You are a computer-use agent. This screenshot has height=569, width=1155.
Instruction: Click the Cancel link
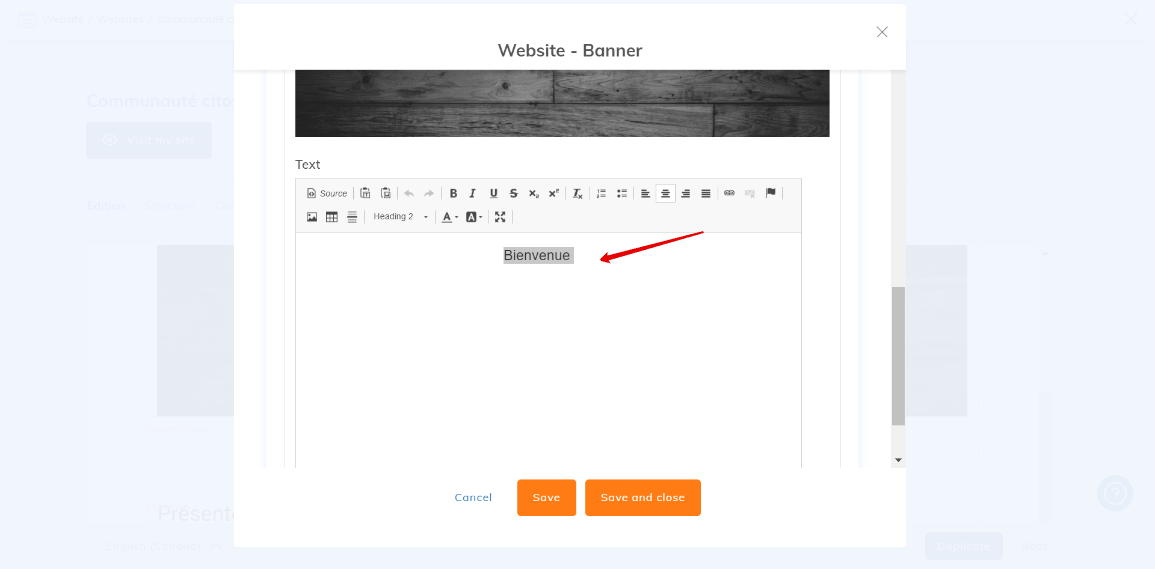coord(473,498)
